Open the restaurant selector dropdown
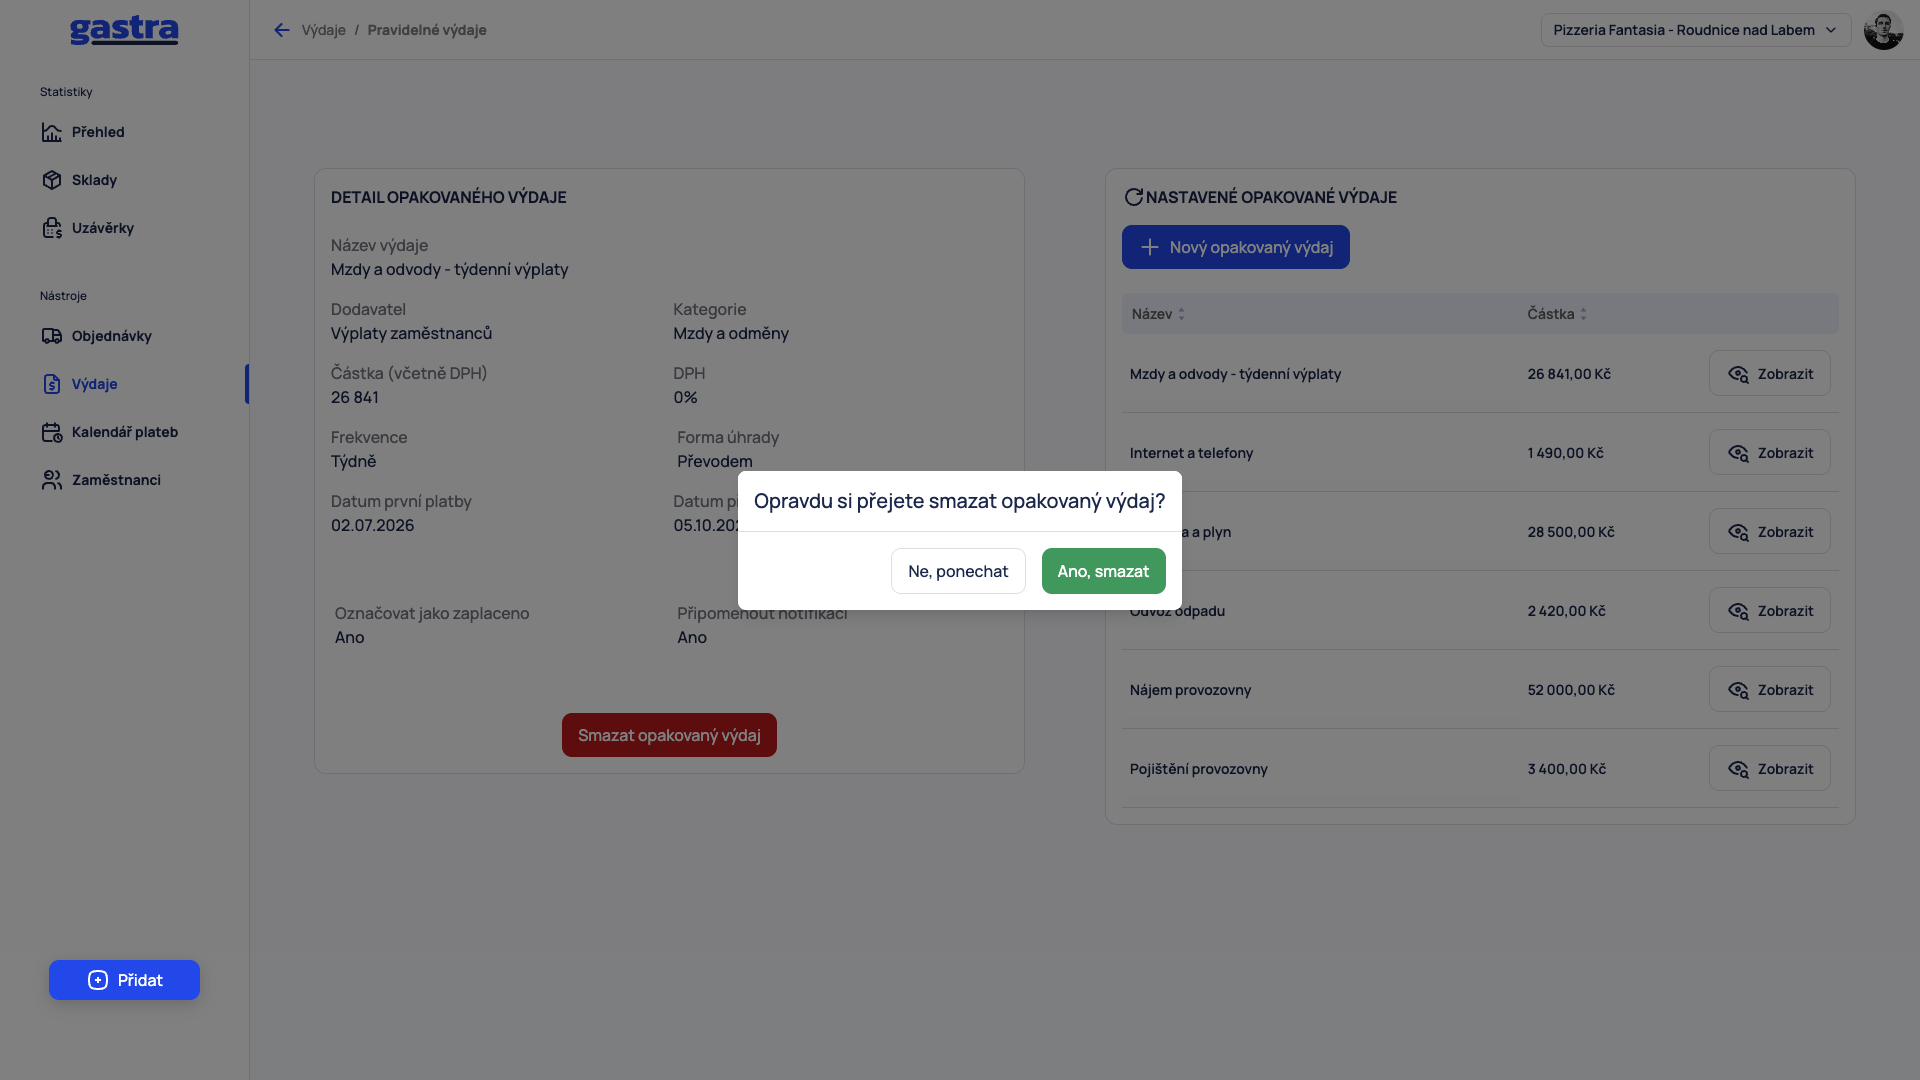This screenshot has height=1080, width=1920. [x=1696, y=30]
